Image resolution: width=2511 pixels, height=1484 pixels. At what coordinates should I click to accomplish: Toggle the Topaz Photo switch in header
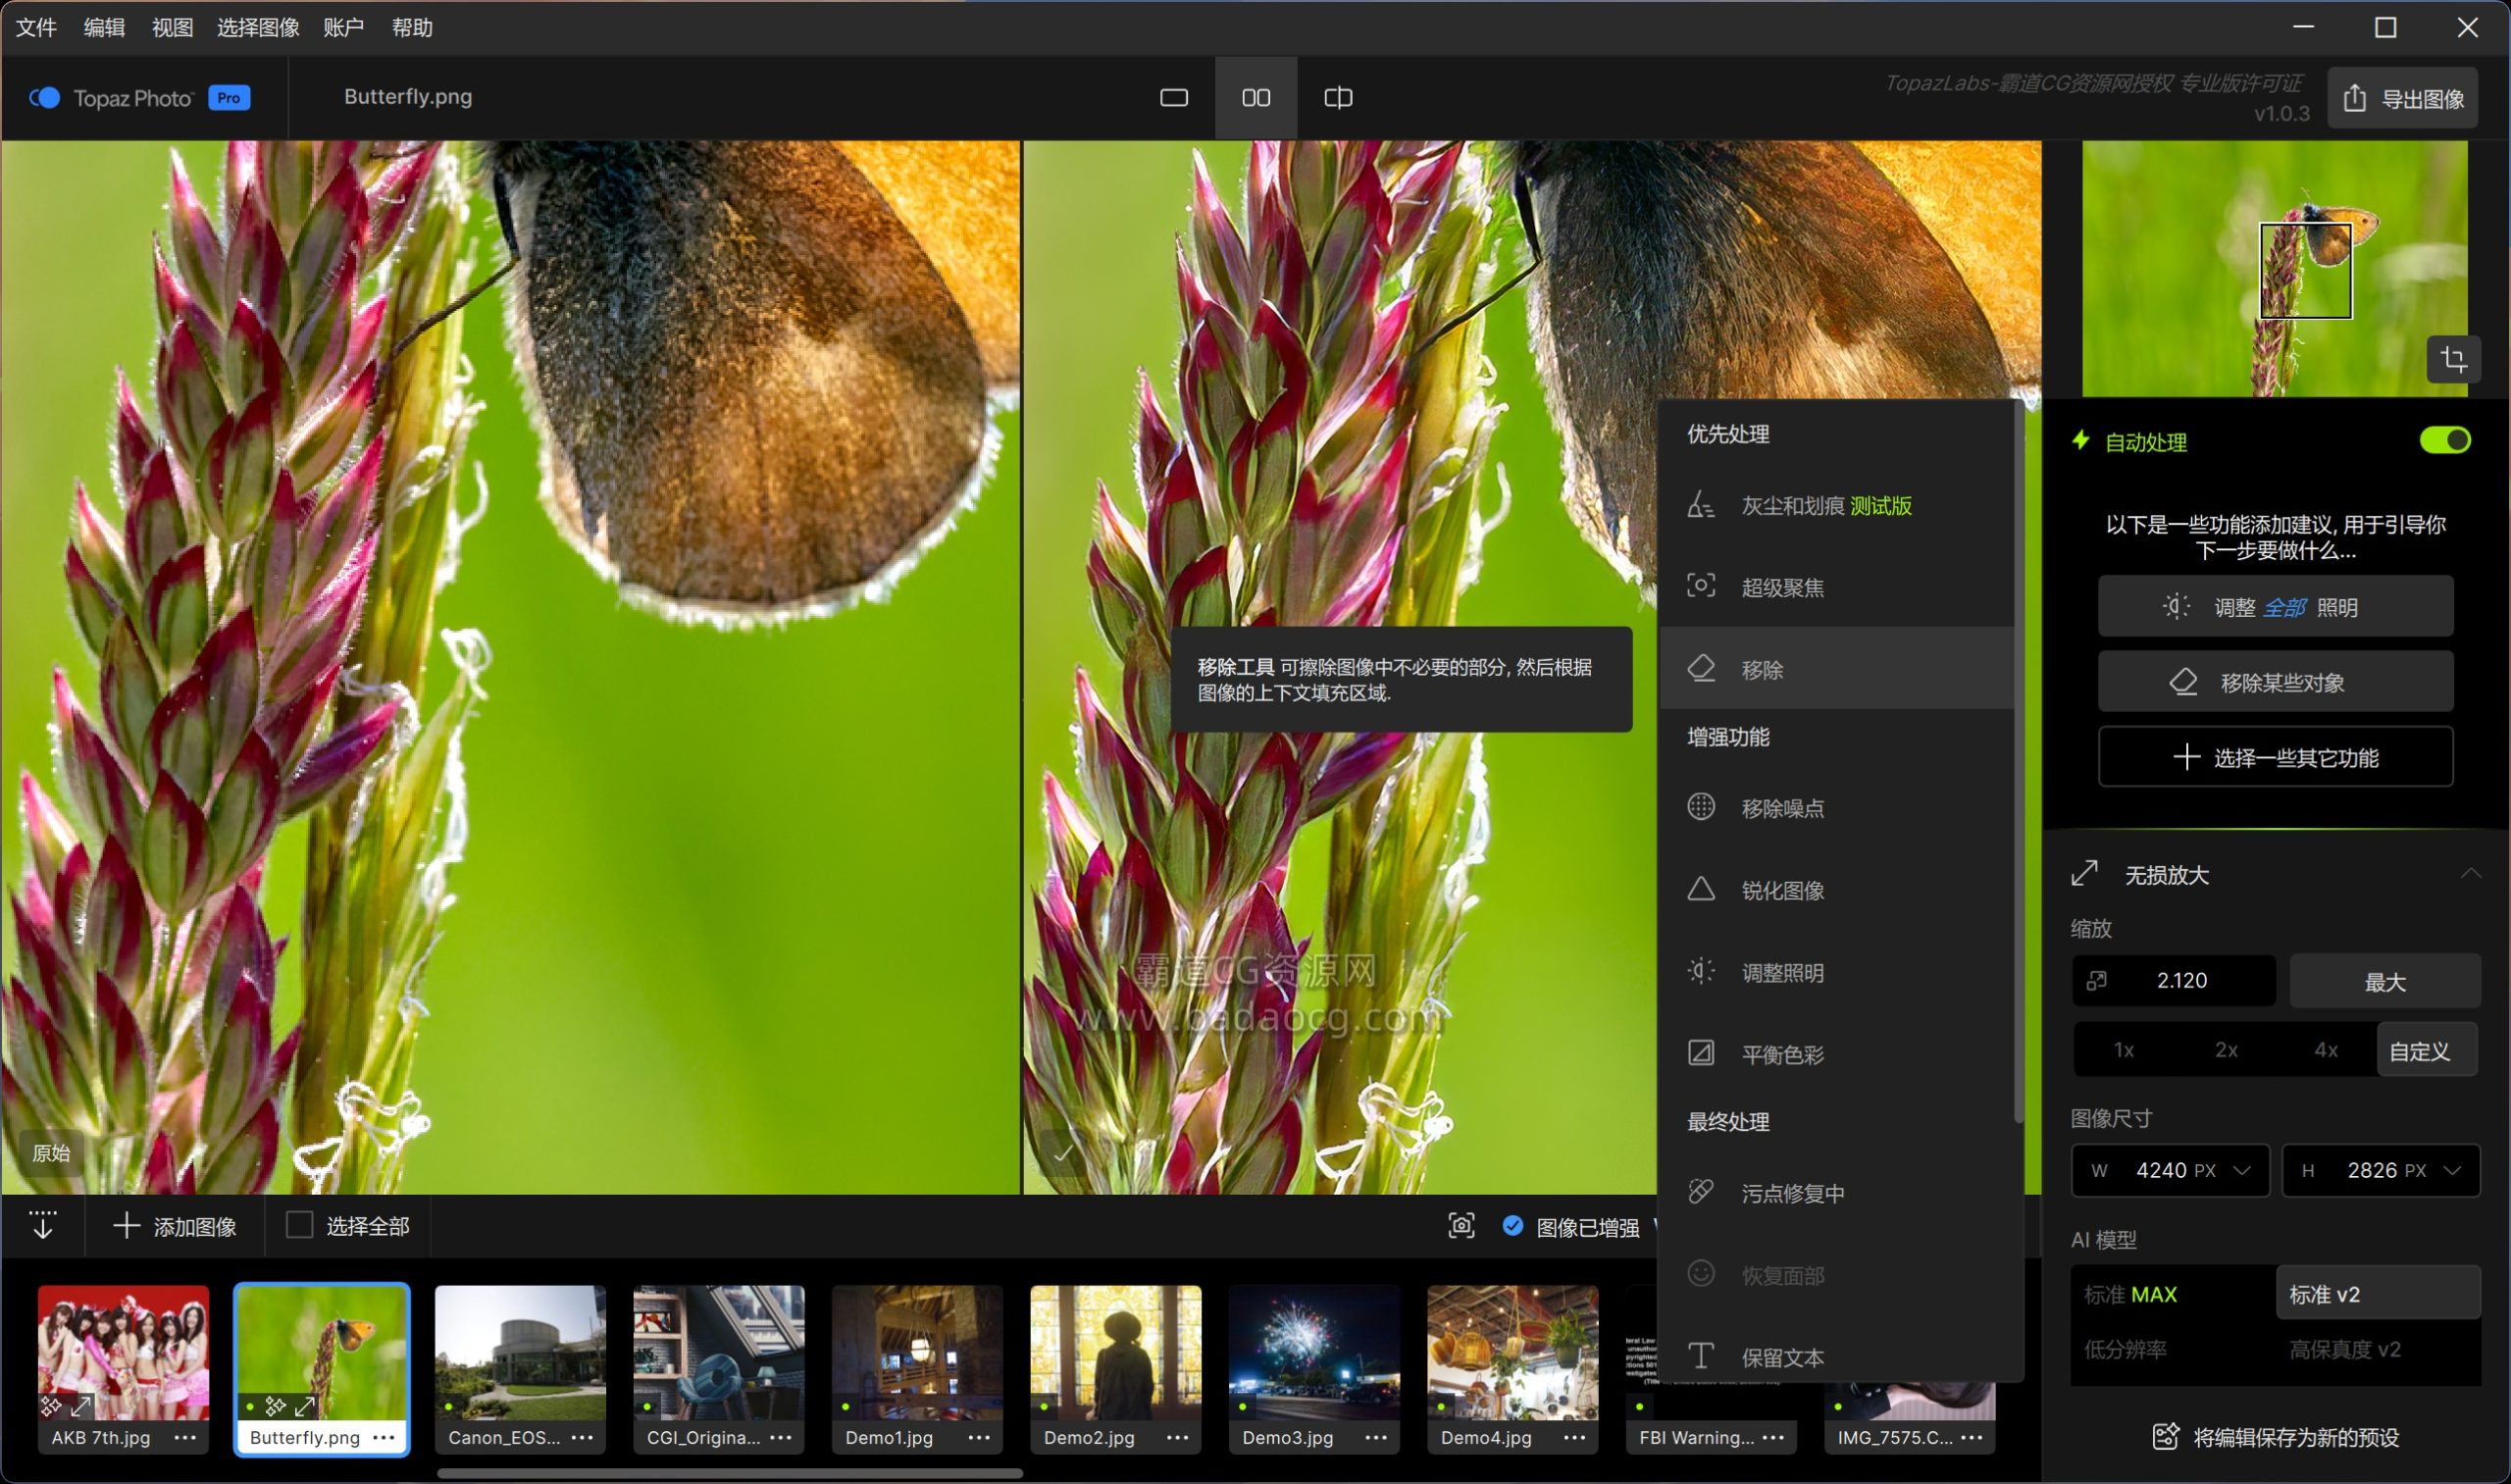45,98
